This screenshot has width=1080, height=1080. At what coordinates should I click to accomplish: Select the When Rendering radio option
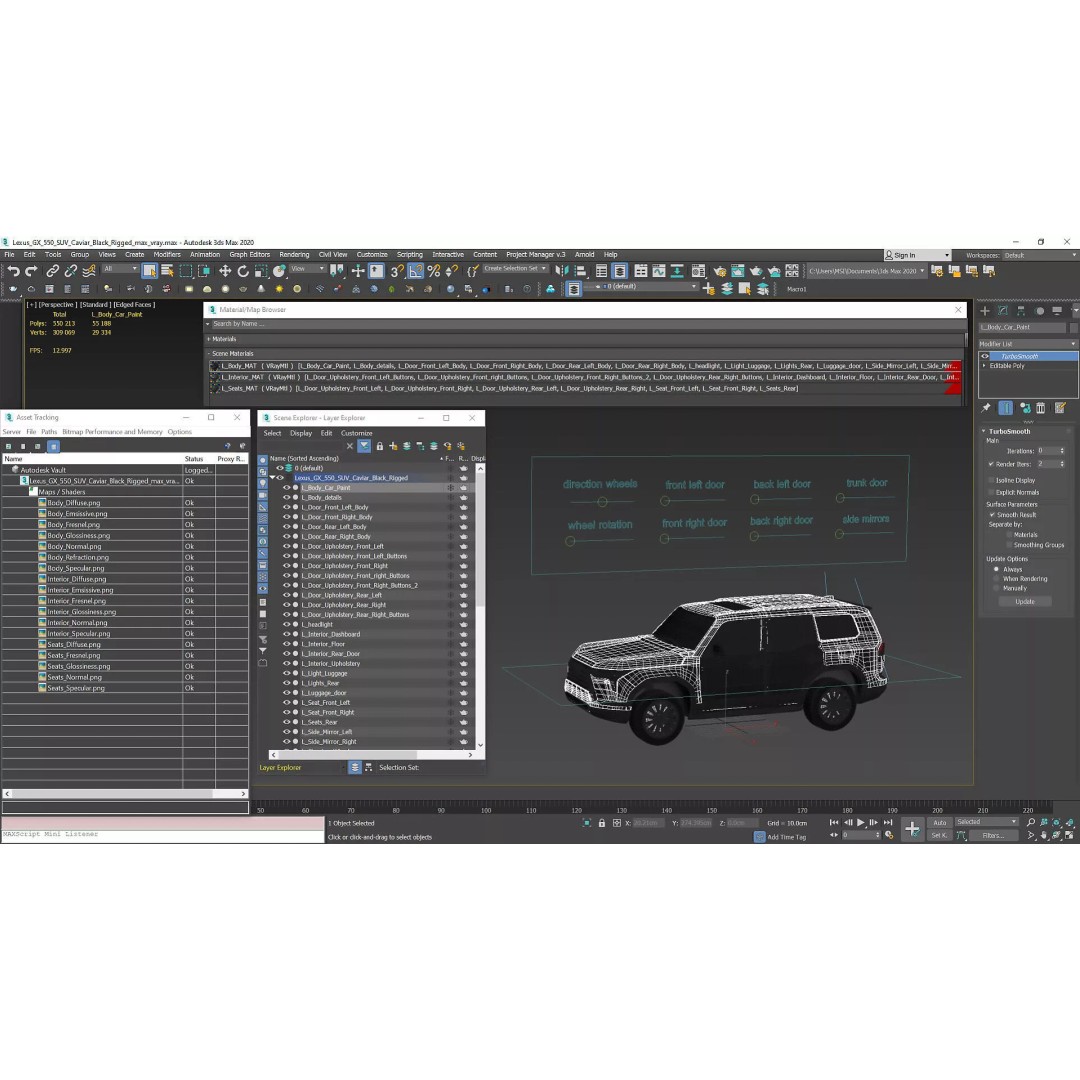coord(997,579)
